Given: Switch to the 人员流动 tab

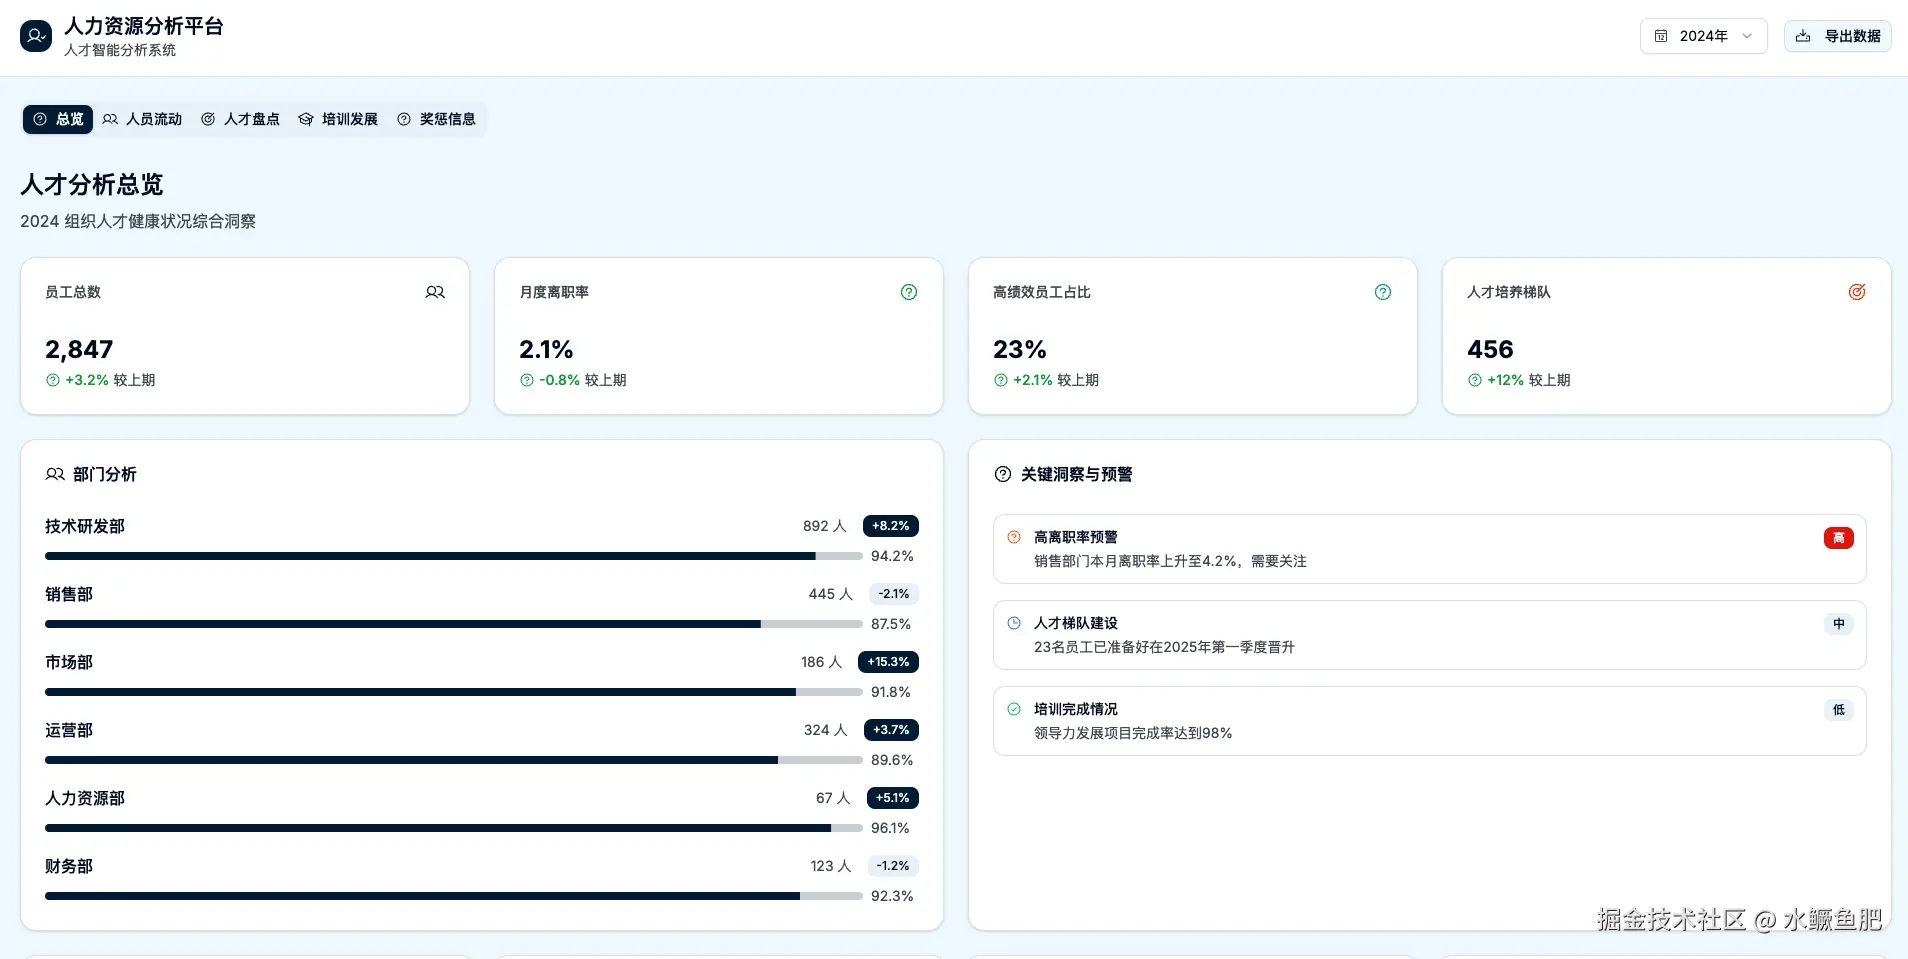Looking at the screenshot, I should point(142,119).
